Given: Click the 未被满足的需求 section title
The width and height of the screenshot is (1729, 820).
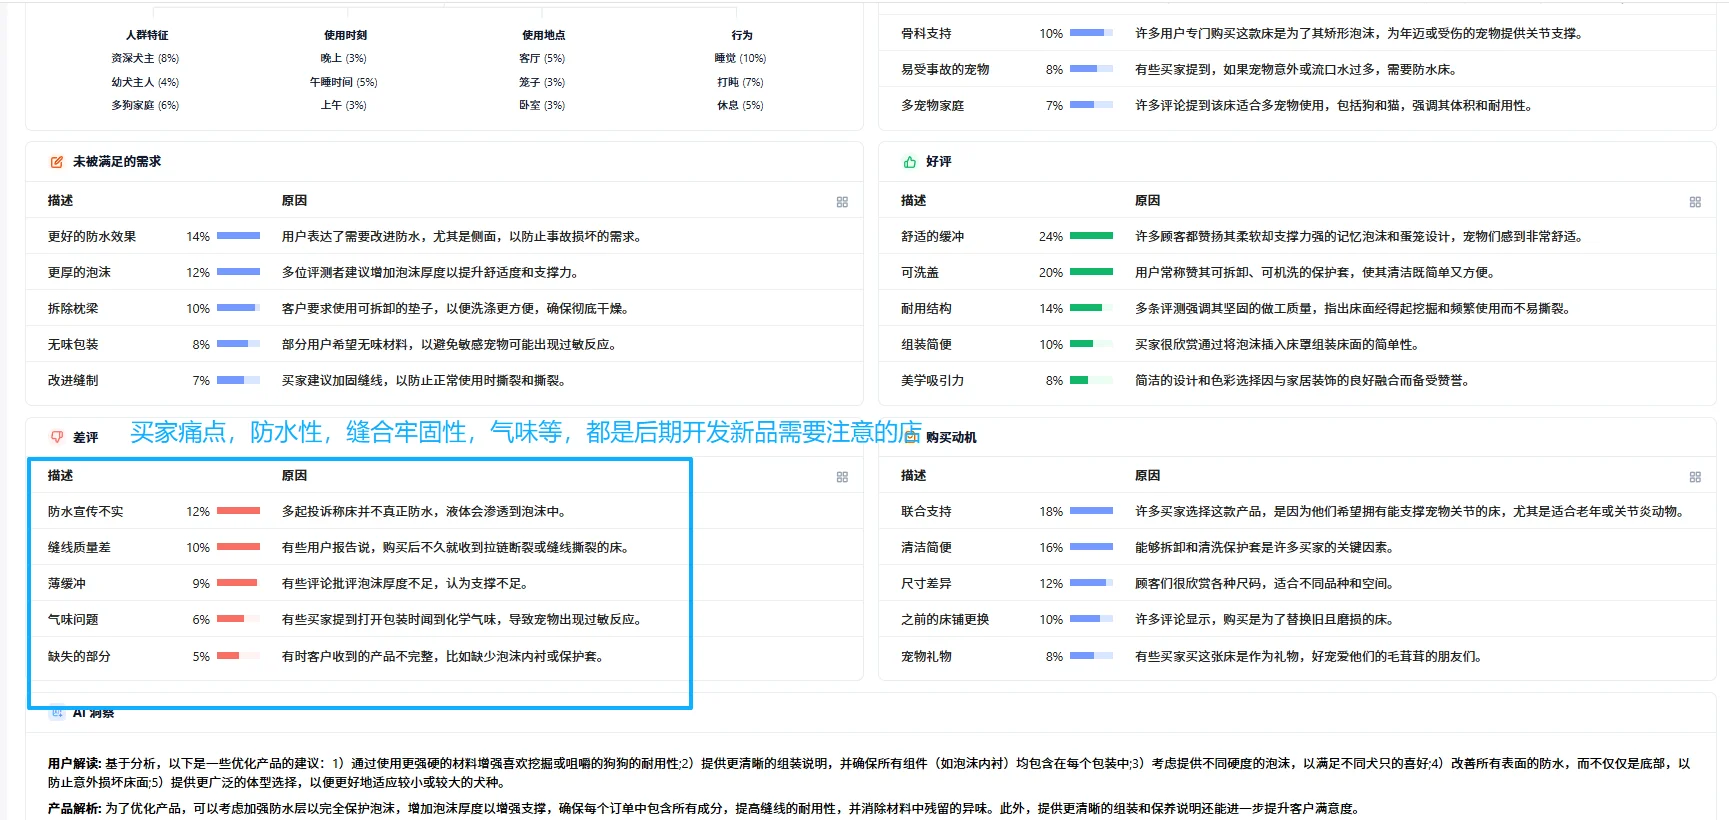Looking at the screenshot, I should [x=116, y=161].
